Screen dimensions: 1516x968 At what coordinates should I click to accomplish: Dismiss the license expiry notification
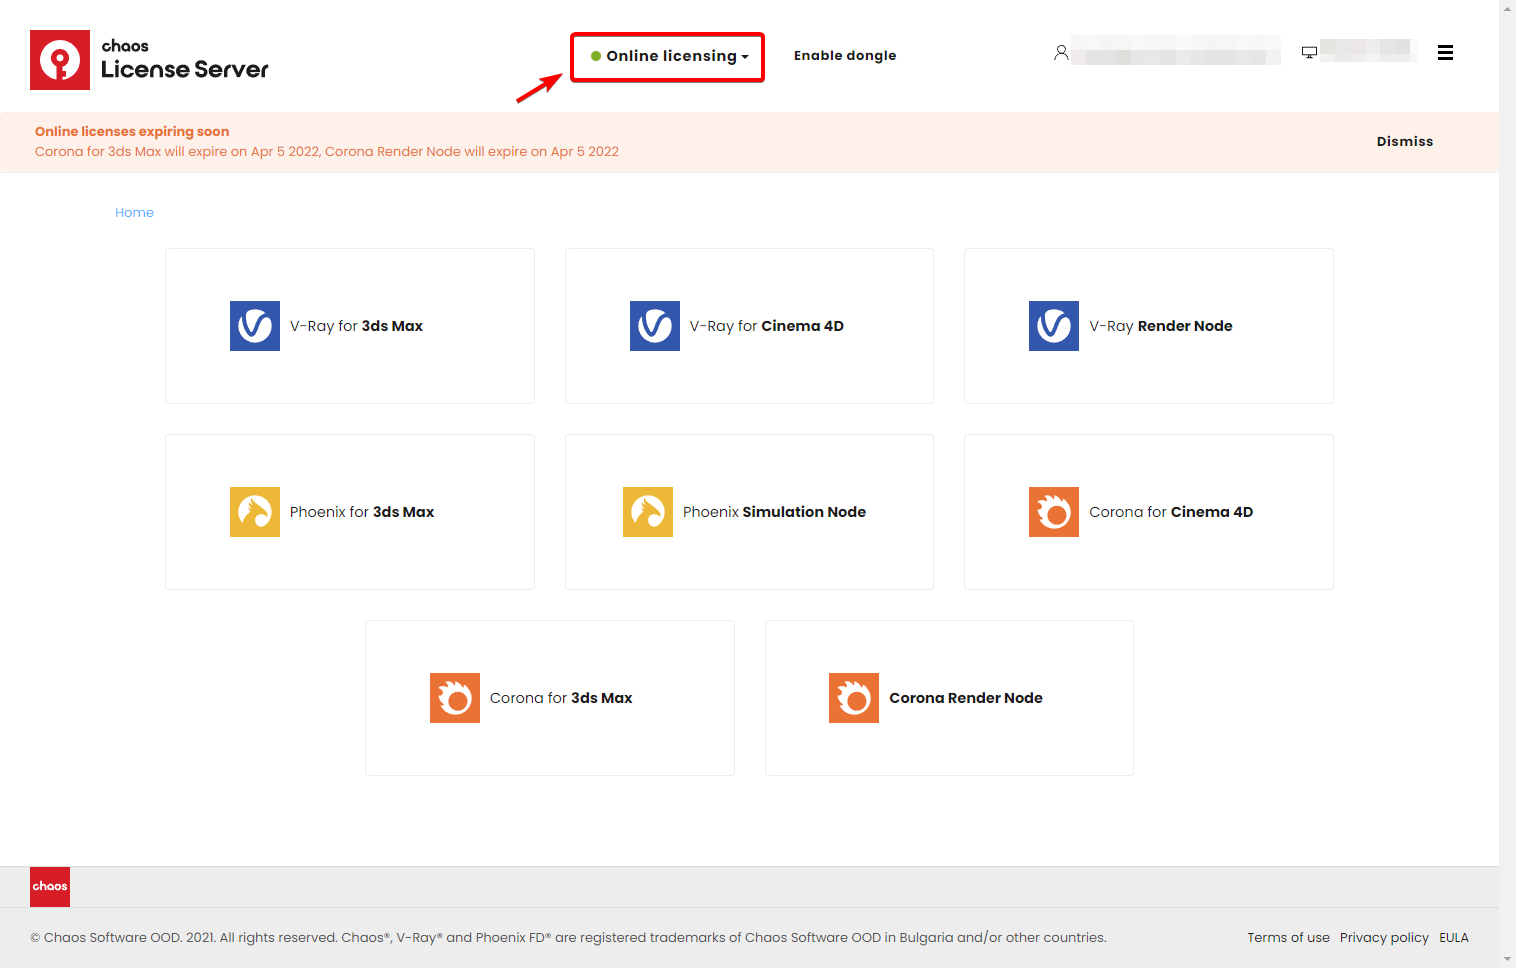(x=1405, y=142)
